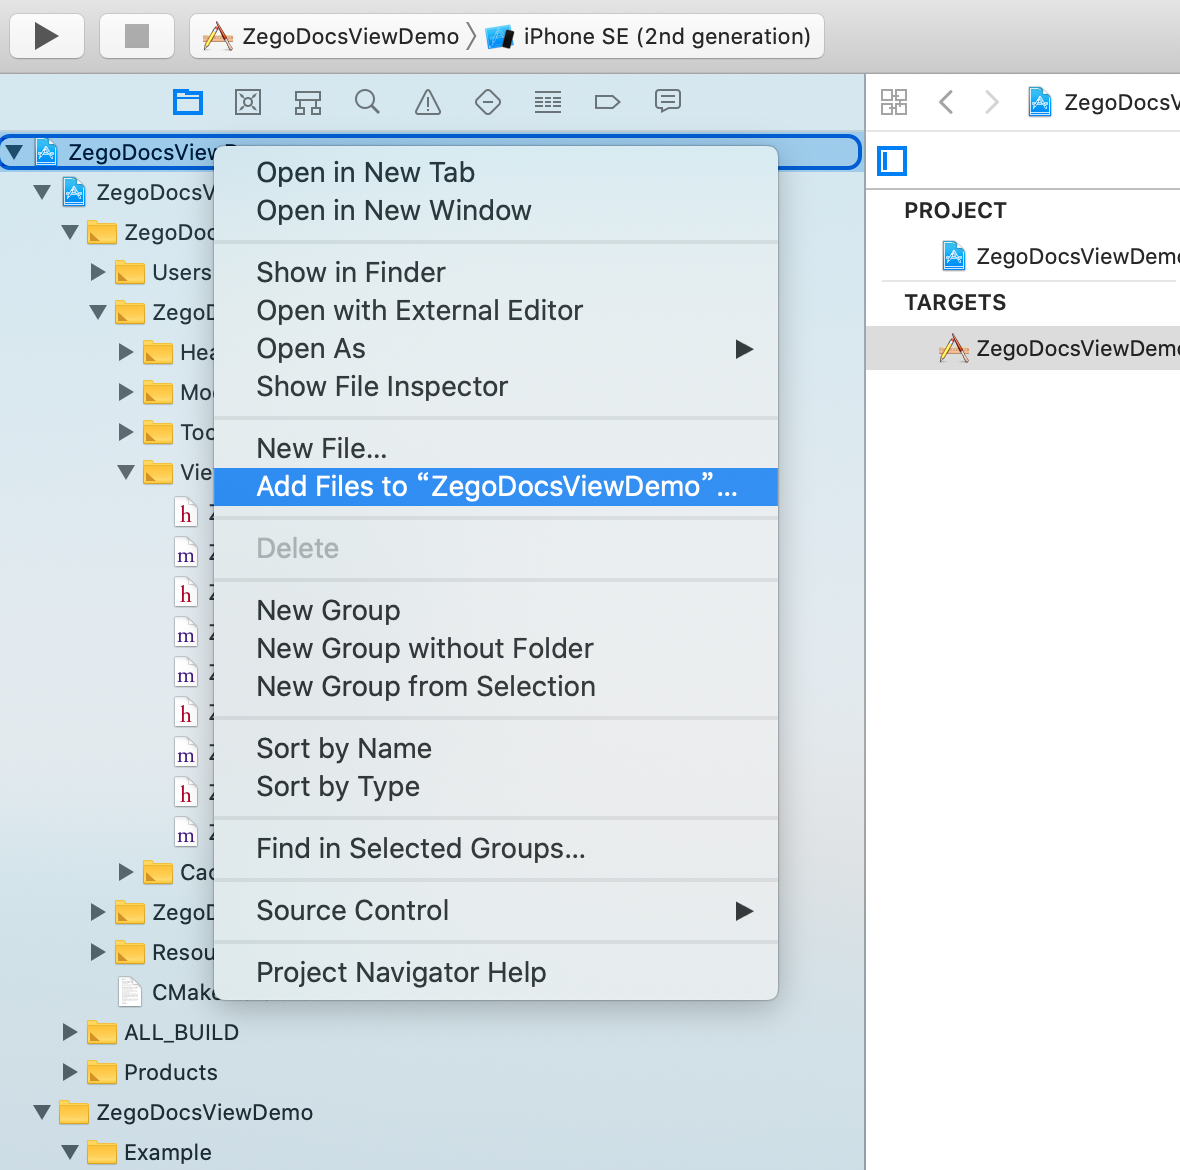
Task: Collapse the Vie folder
Action: pos(126,472)
